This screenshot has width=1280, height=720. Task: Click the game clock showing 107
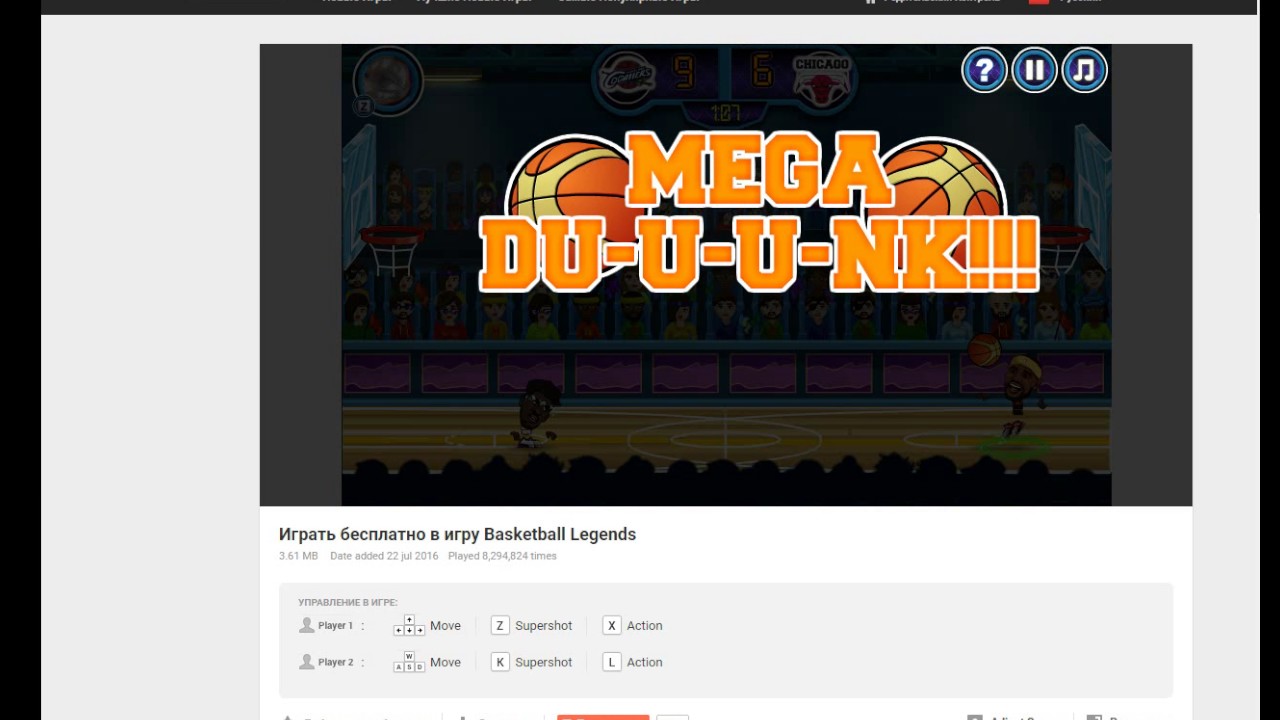[725, 112]
